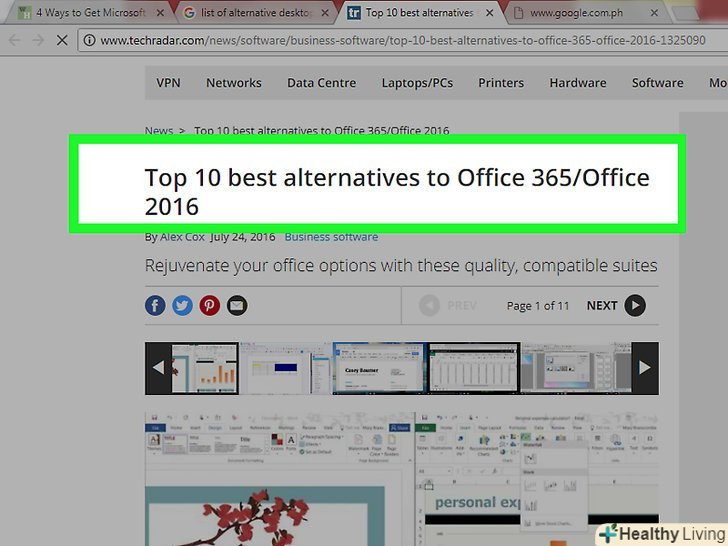This screenshot has width=728, height=546.
Task: Click the browser forward arrow
Action: pyautogui.click(x=38, y=40)
